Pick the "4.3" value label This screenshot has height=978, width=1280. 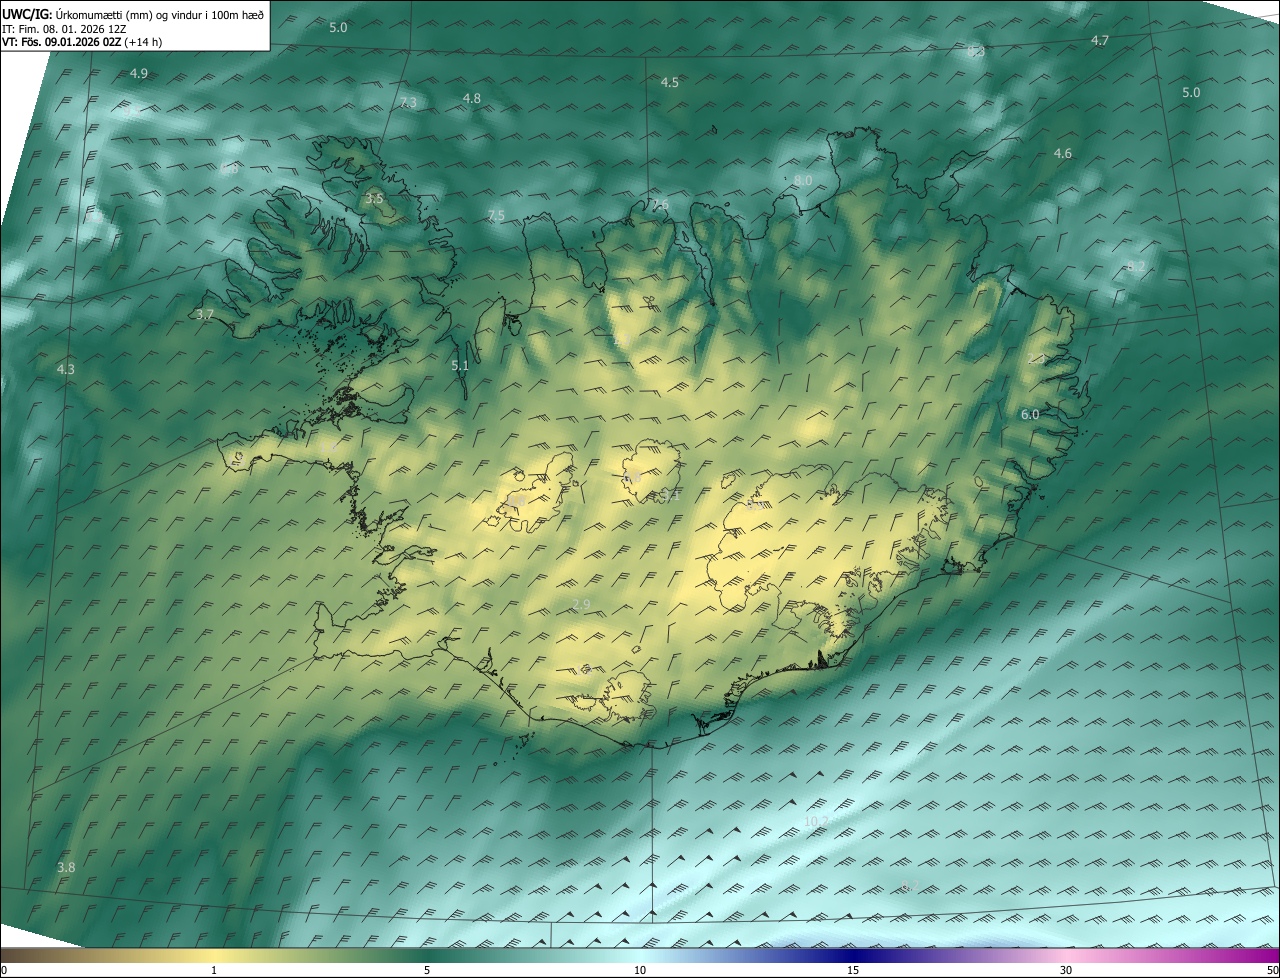pyautogui.click(x=66, y=369)
